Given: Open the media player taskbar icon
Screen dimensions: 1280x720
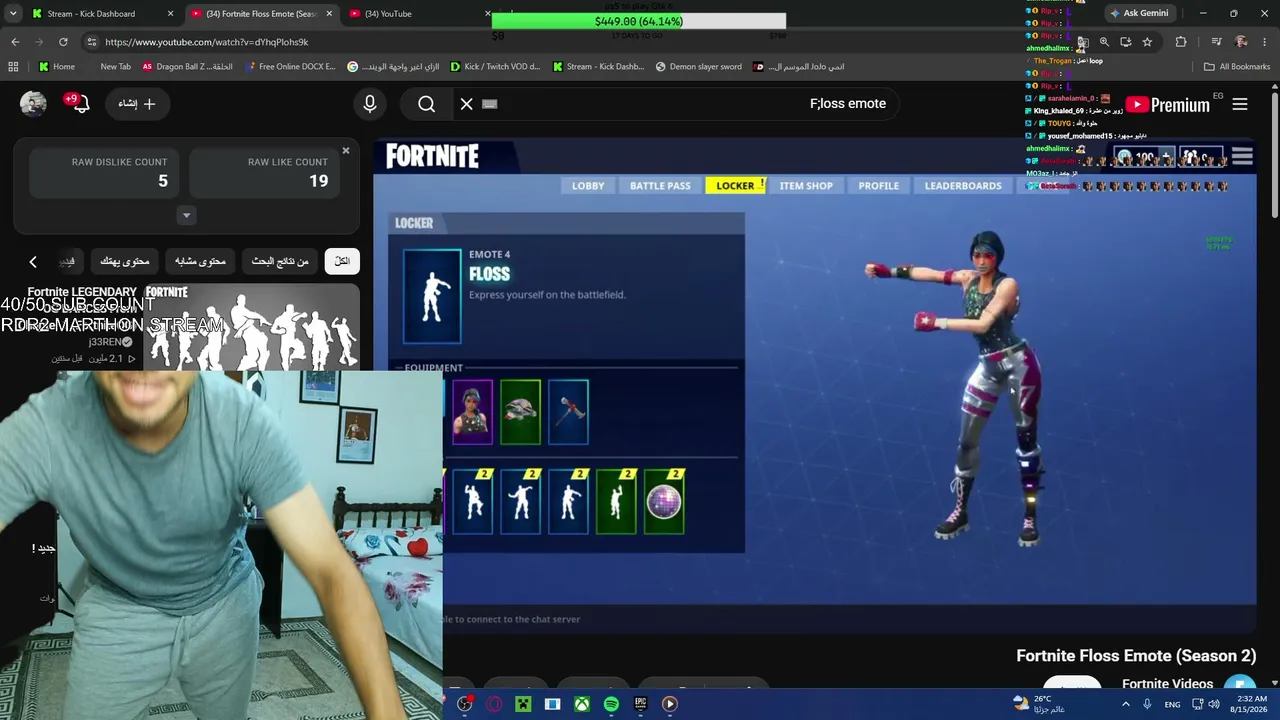Looking at the screenshot, I should 670,704.
